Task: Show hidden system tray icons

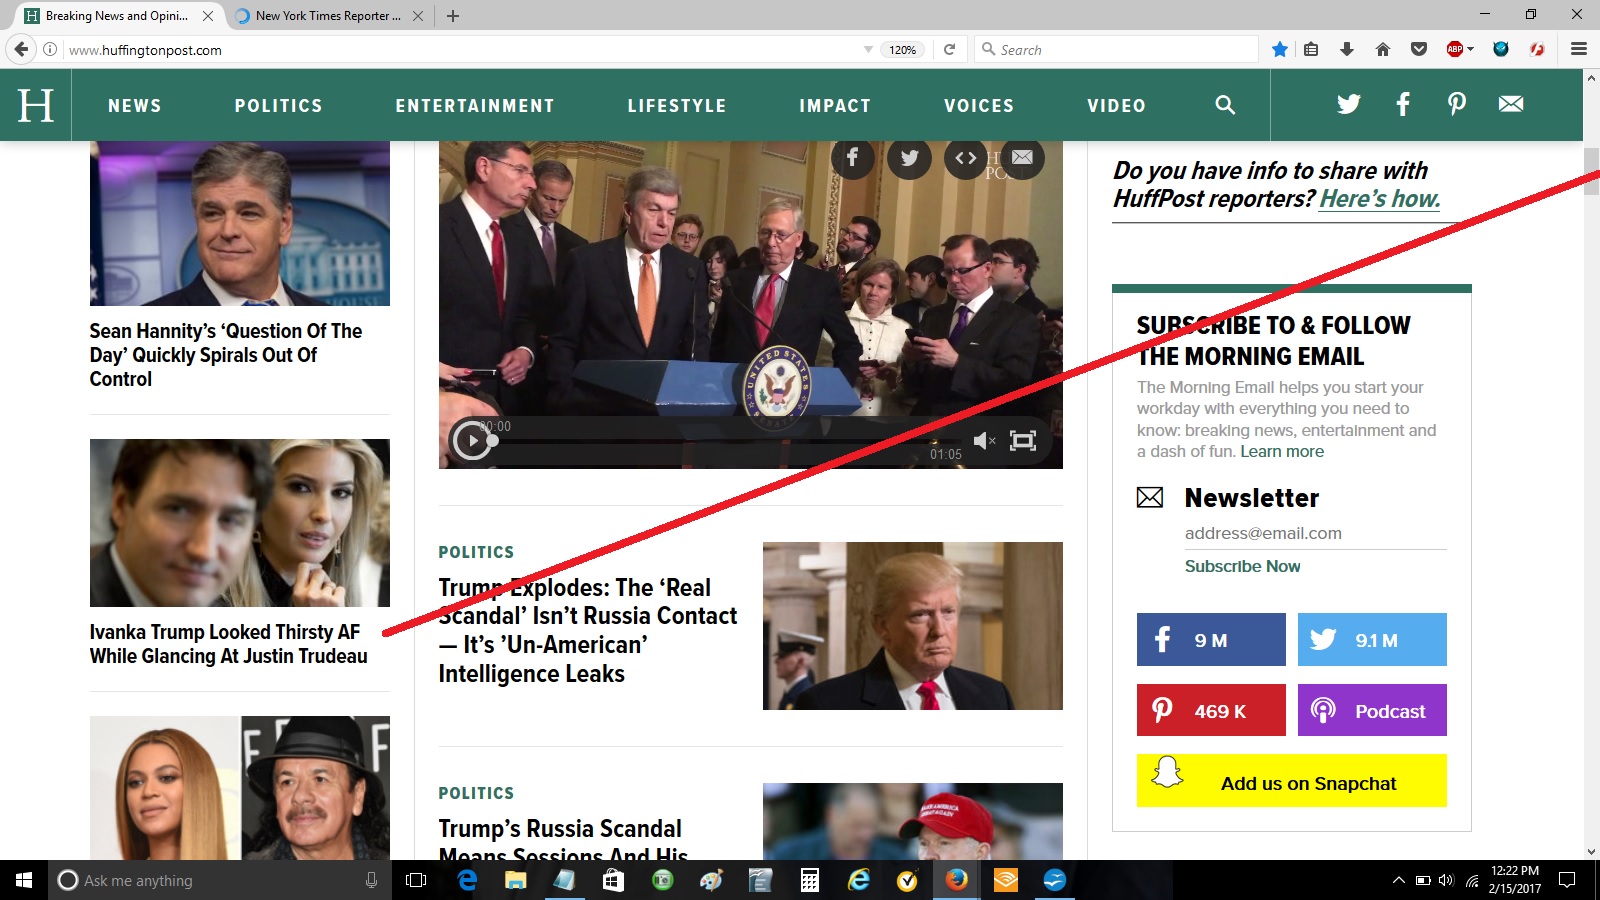Action: pos(1398,880)
